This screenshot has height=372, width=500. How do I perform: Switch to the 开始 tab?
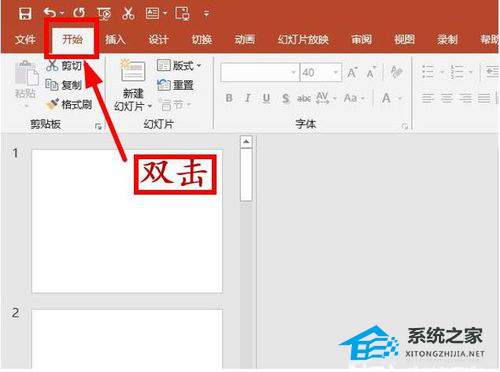coord(72,39)
